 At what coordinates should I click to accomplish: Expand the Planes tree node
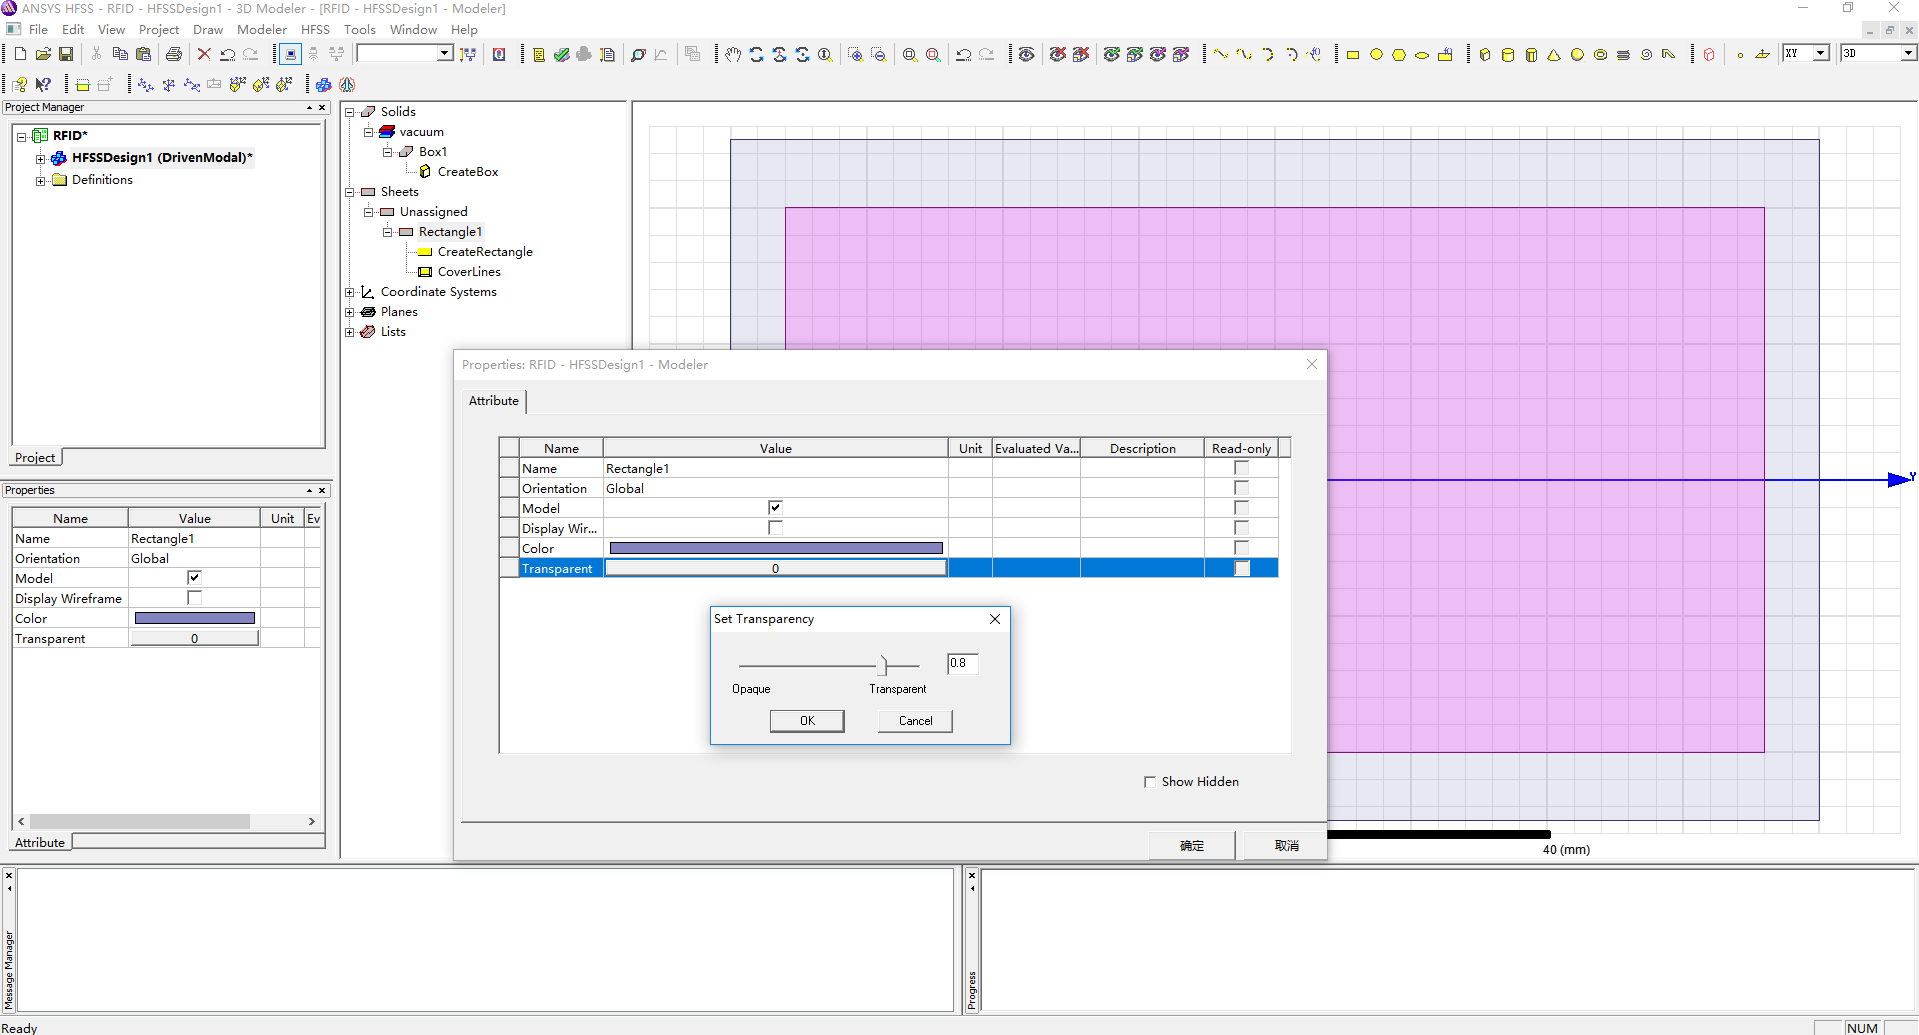[350, 312]
